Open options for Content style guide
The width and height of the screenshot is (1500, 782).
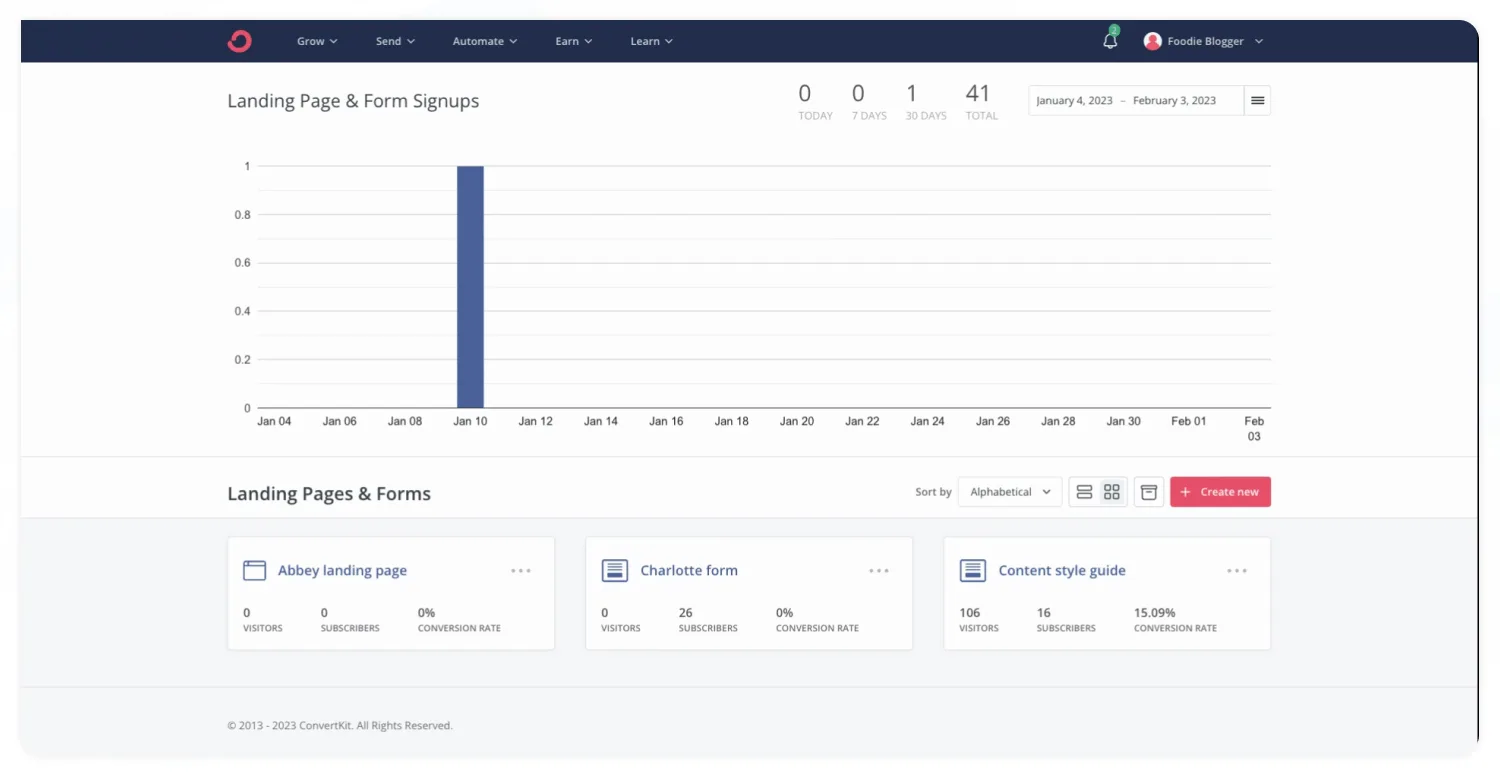coord(1237,571)
